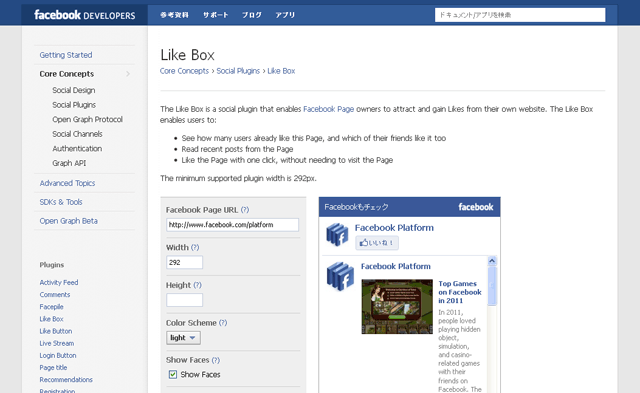Open Social Channels sidebar item

click(x=77, y=134)
